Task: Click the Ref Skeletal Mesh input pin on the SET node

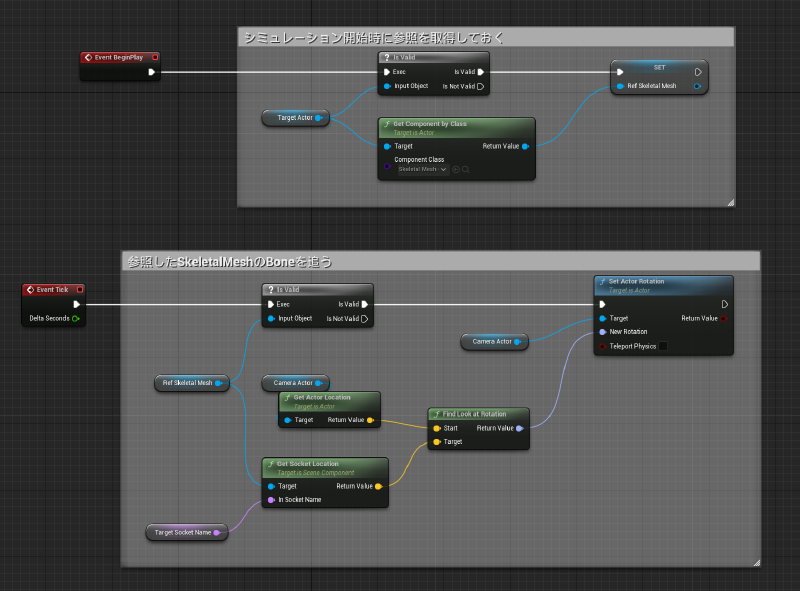Action: click(620, 86)
